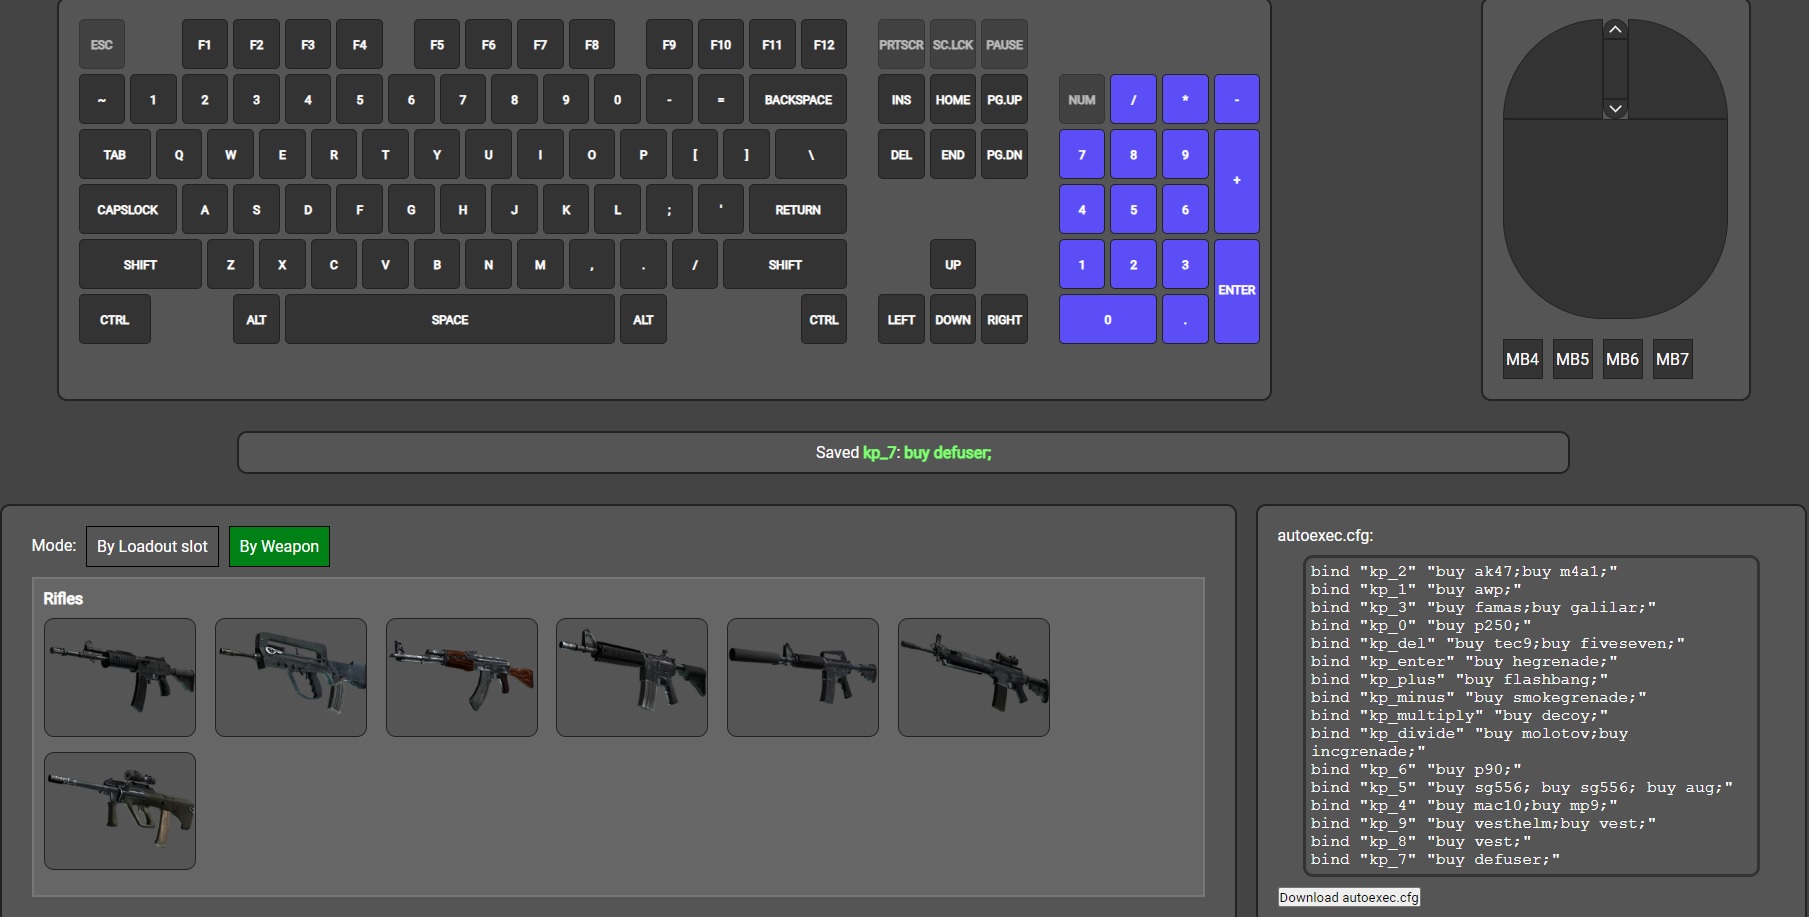The width and height of the screenshot is (1809, 917).
Task: Choose the HOME key
Action: point(953,100)
